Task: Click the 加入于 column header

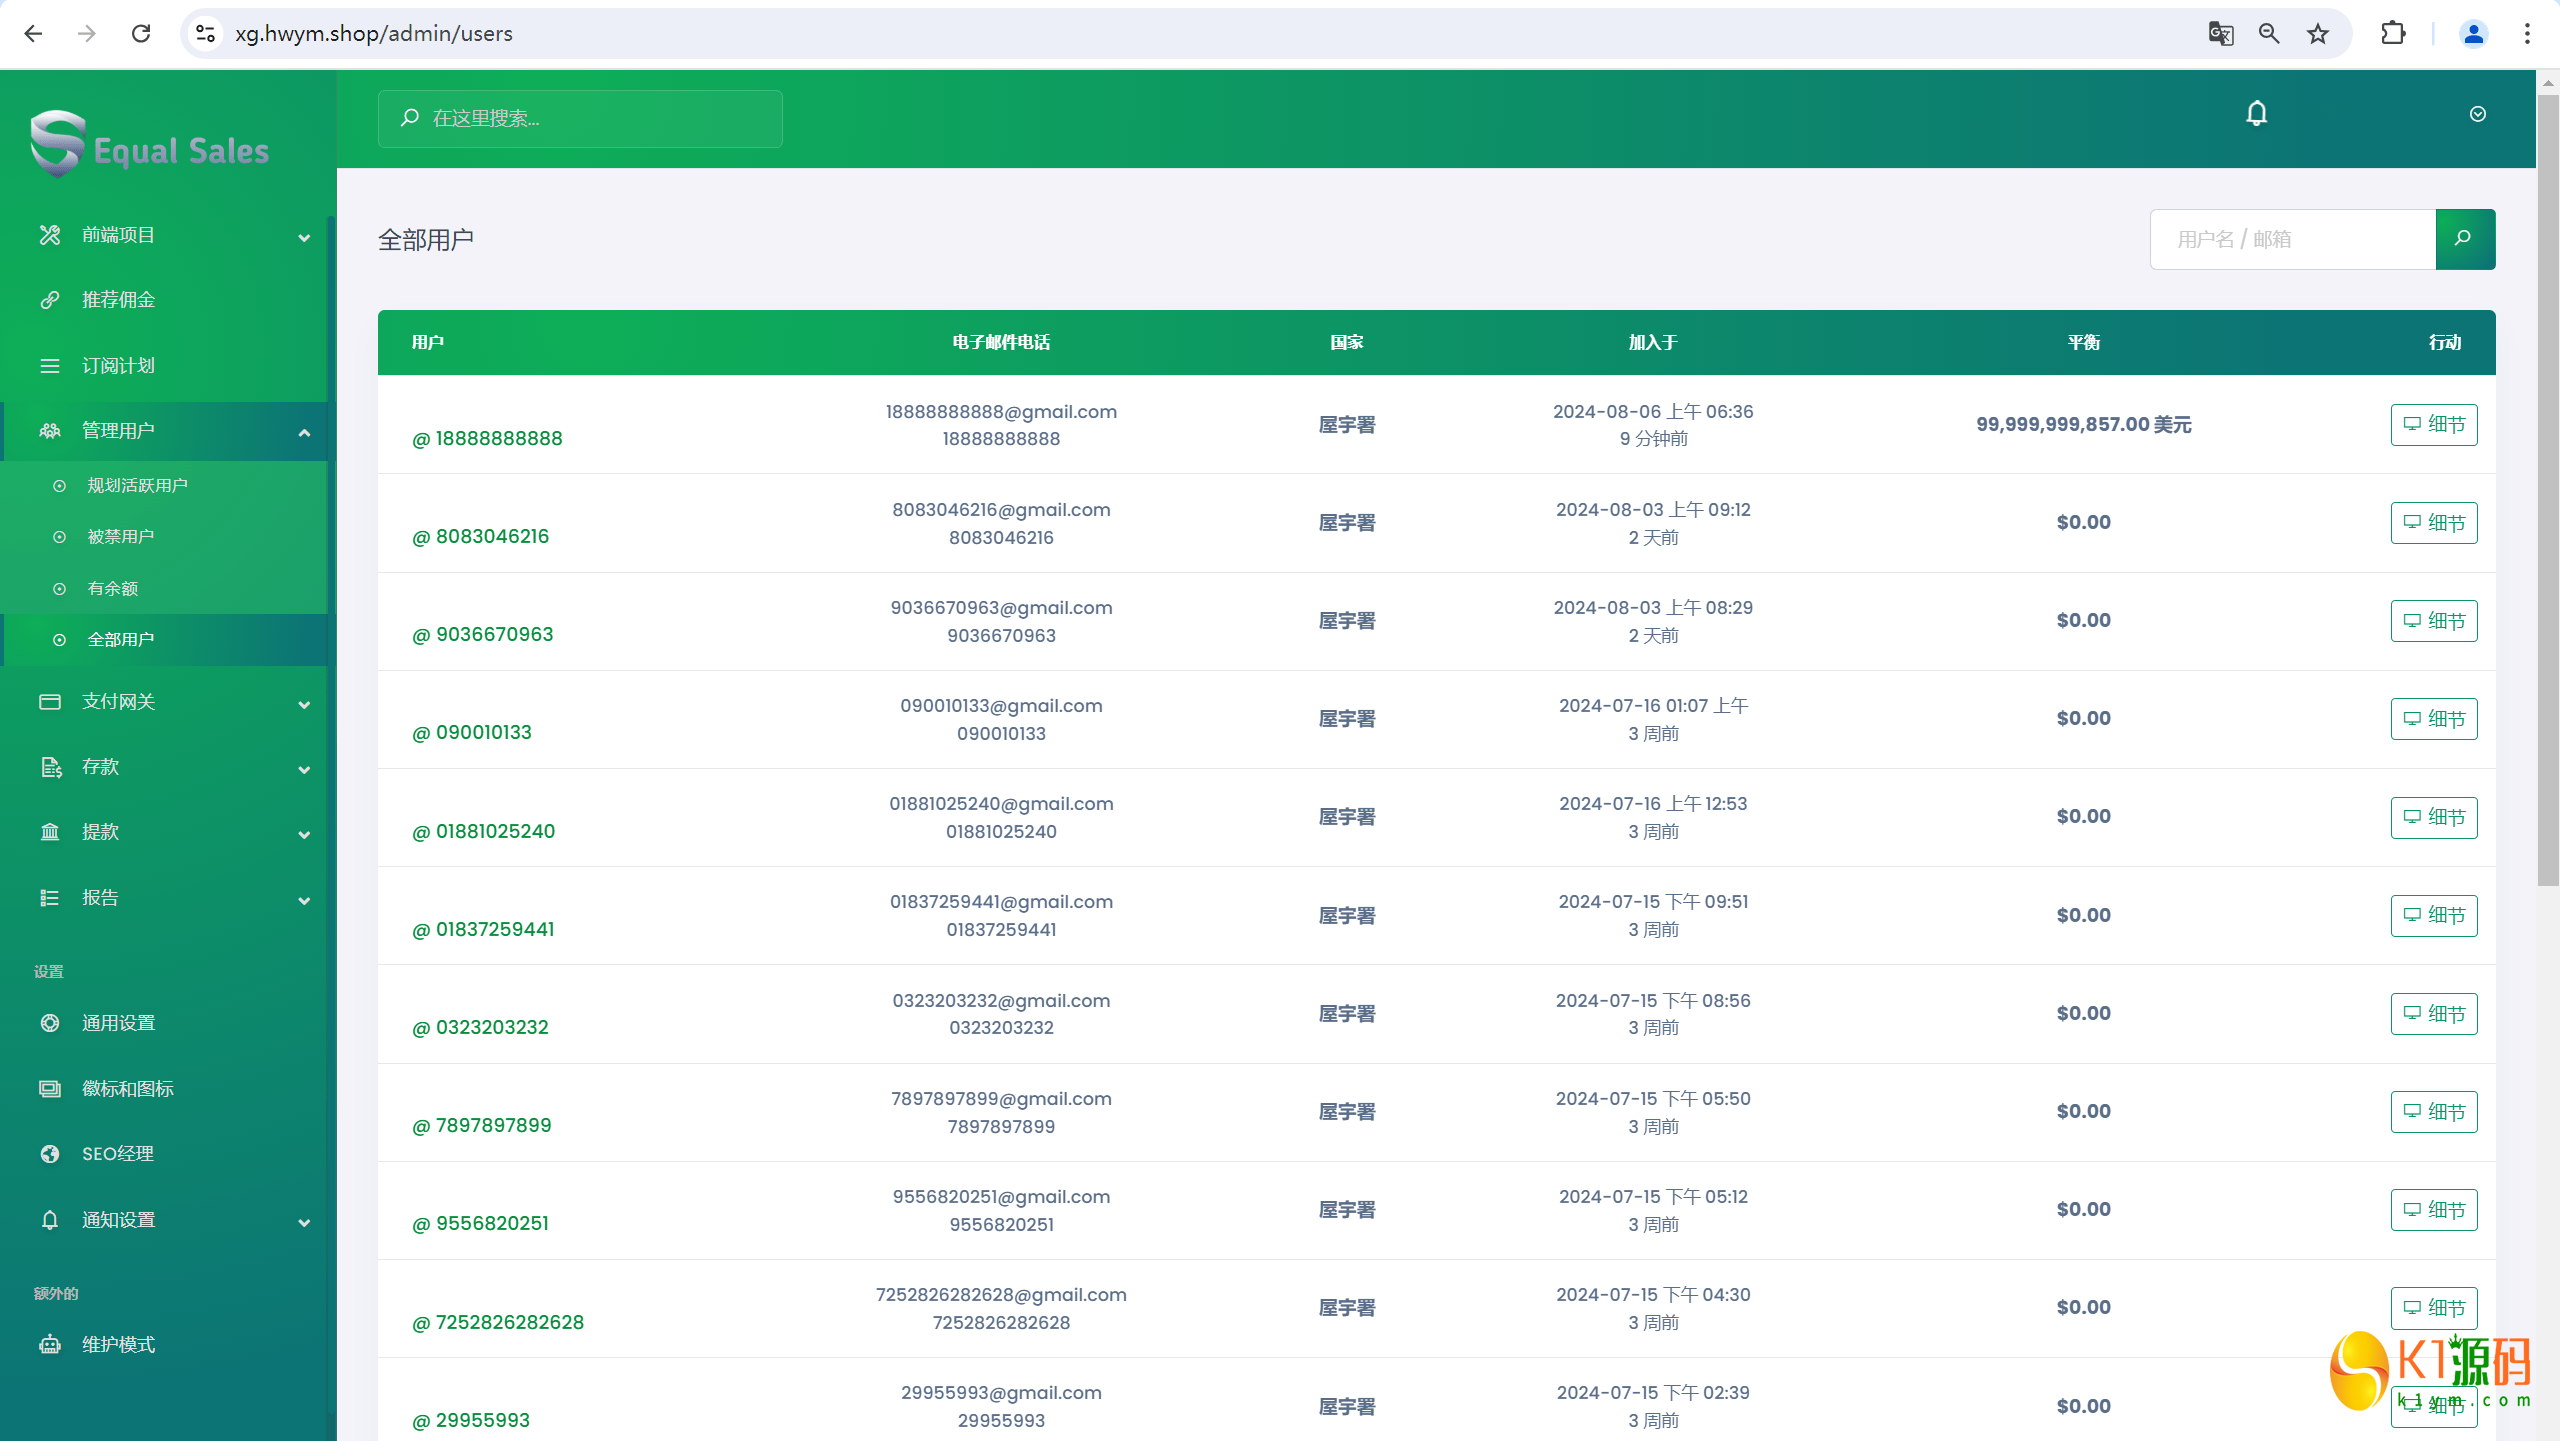Action: 1653,343
